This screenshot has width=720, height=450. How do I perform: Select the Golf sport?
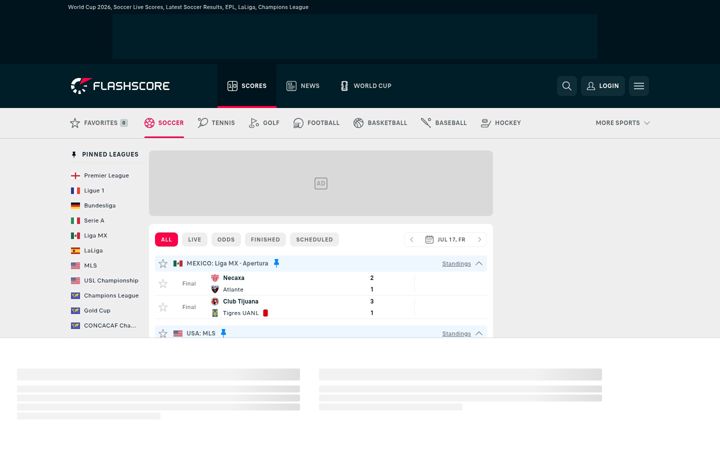click(x=264, y=123)
